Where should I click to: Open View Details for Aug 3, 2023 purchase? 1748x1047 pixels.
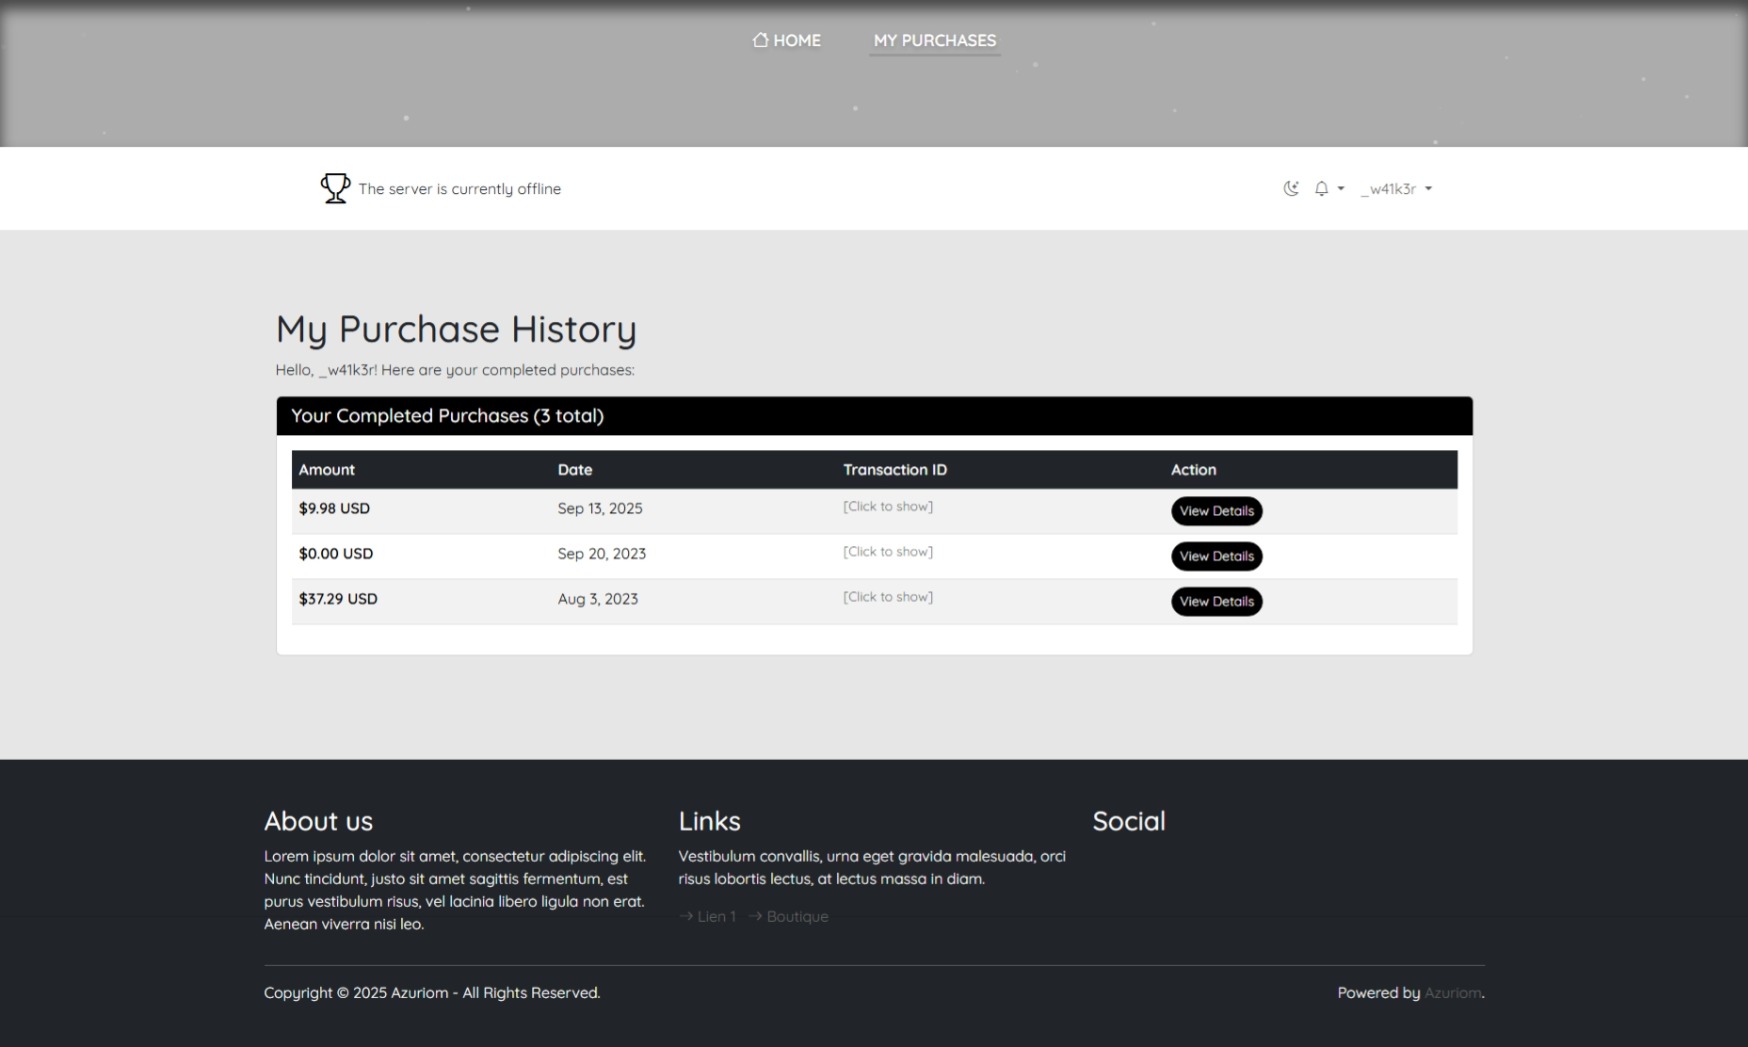point(1216,601)
